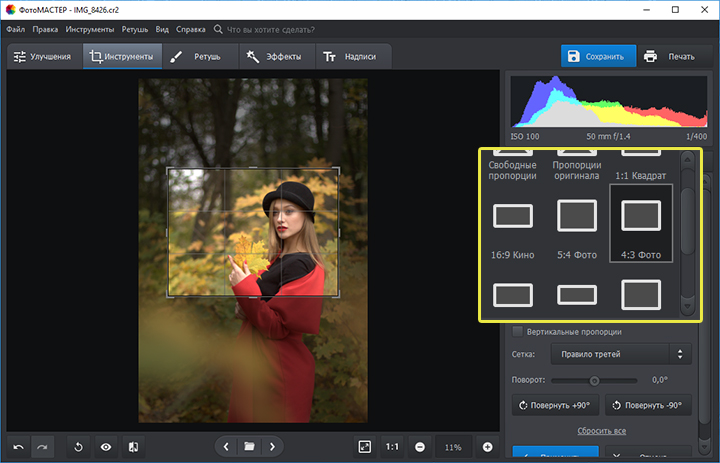
Task: Open the folder icon between navigation arrows
Action: [x=249, y=446]
